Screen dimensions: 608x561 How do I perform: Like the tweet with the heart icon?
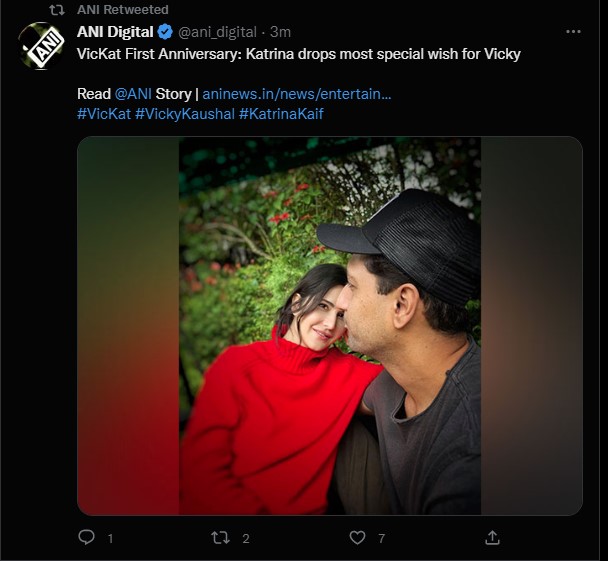point(357,538)
